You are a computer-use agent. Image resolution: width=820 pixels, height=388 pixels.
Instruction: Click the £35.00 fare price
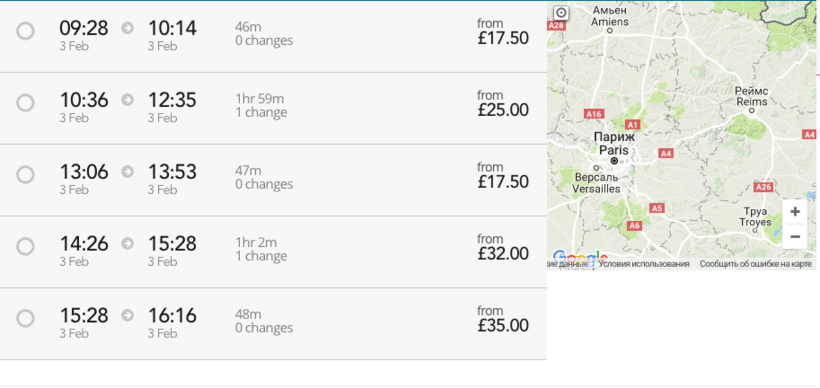click(503, 325)
